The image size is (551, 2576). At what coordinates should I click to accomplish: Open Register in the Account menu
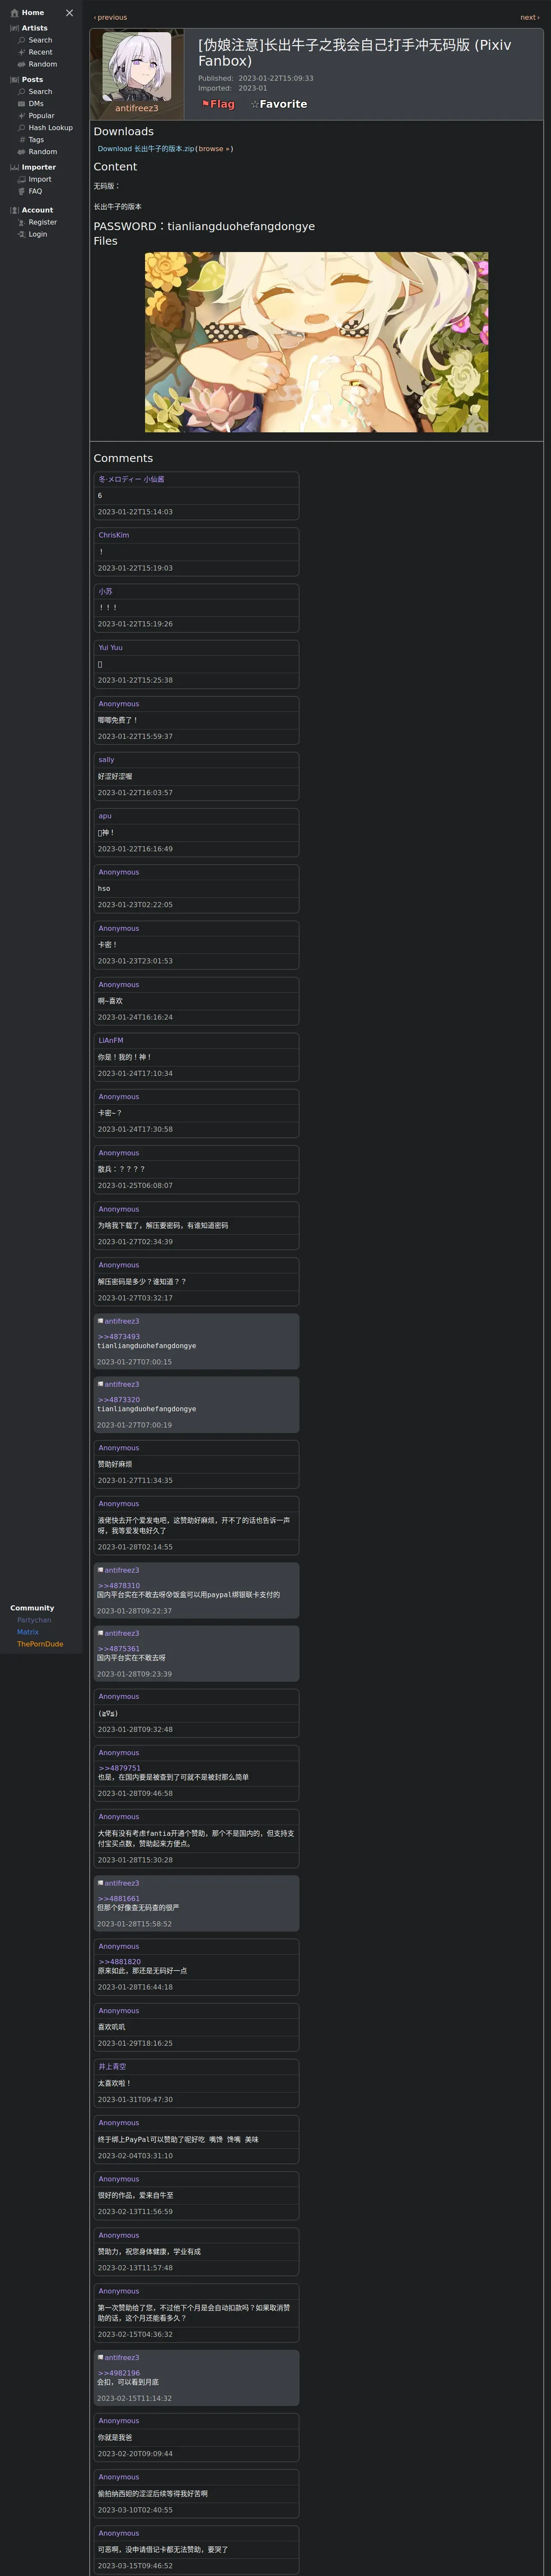coord(43,222)
